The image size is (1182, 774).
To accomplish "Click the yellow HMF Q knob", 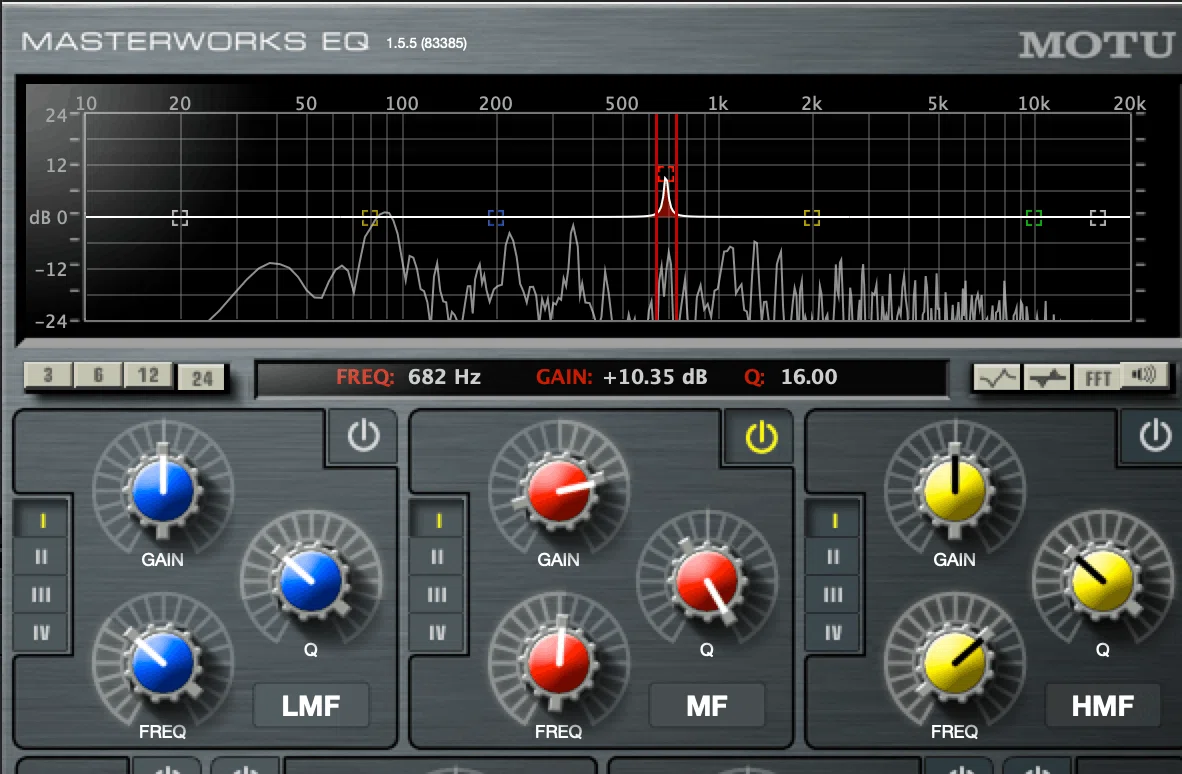I will click(x=1103, y=580).
